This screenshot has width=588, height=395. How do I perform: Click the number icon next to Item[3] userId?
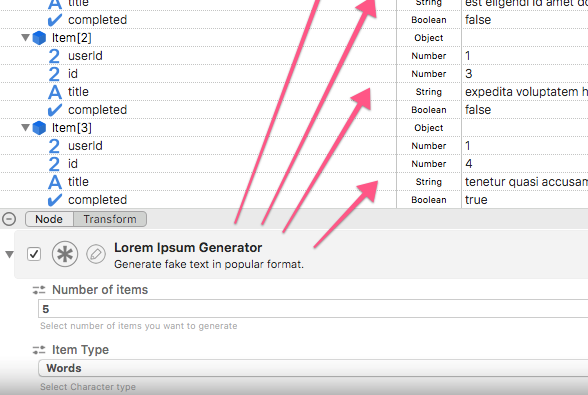click(54, 146)
